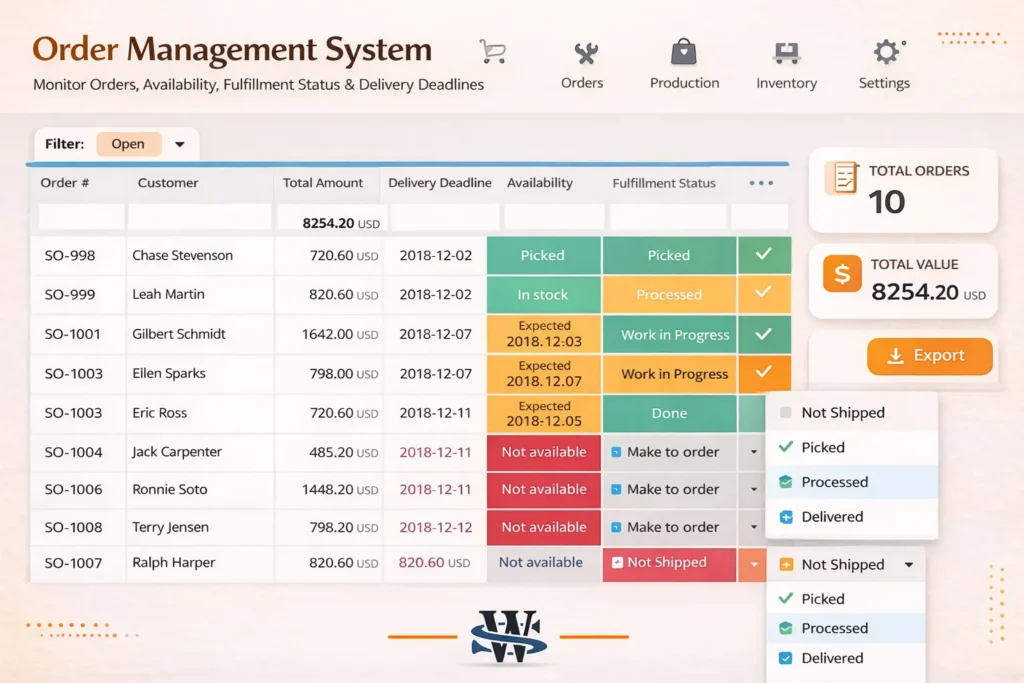Open the shopping cart icon in header
This screenshot has height=683, width=1024.
(492, 48)
